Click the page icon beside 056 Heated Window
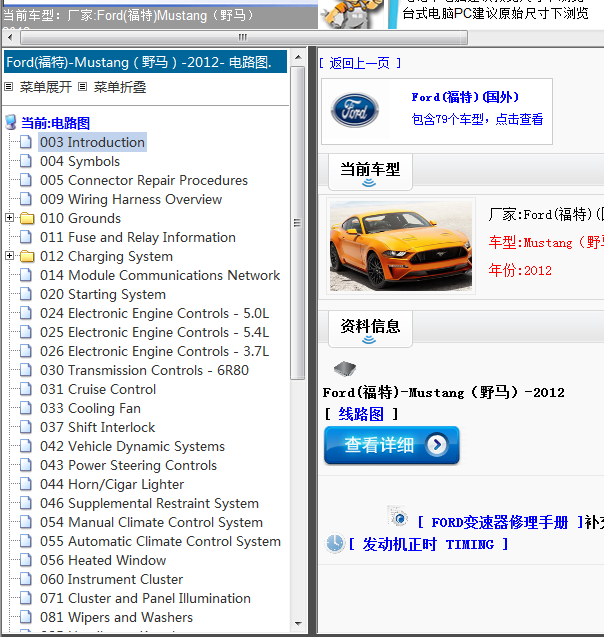604x637 pixels. point(26,560)
